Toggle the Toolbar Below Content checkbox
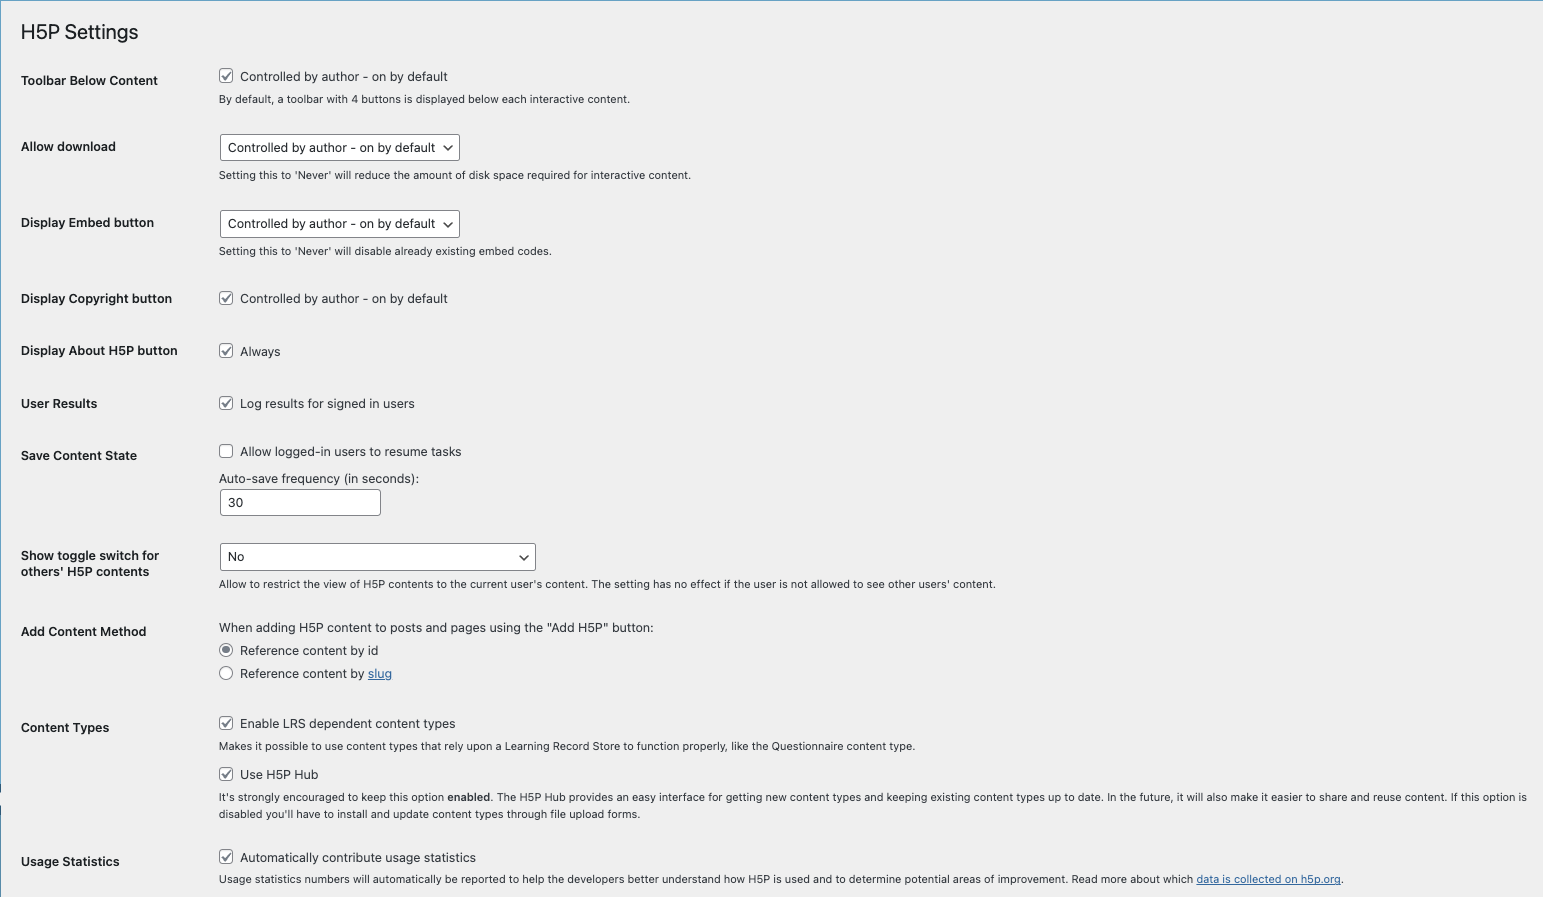 coord(226,76)
